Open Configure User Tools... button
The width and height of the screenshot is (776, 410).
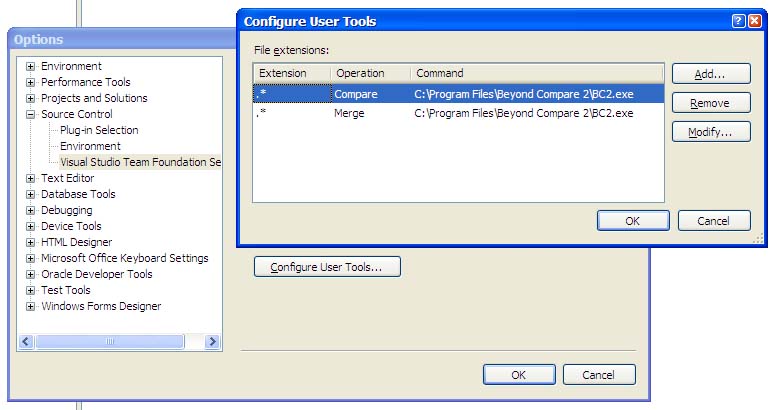click(x=327, y=267)
